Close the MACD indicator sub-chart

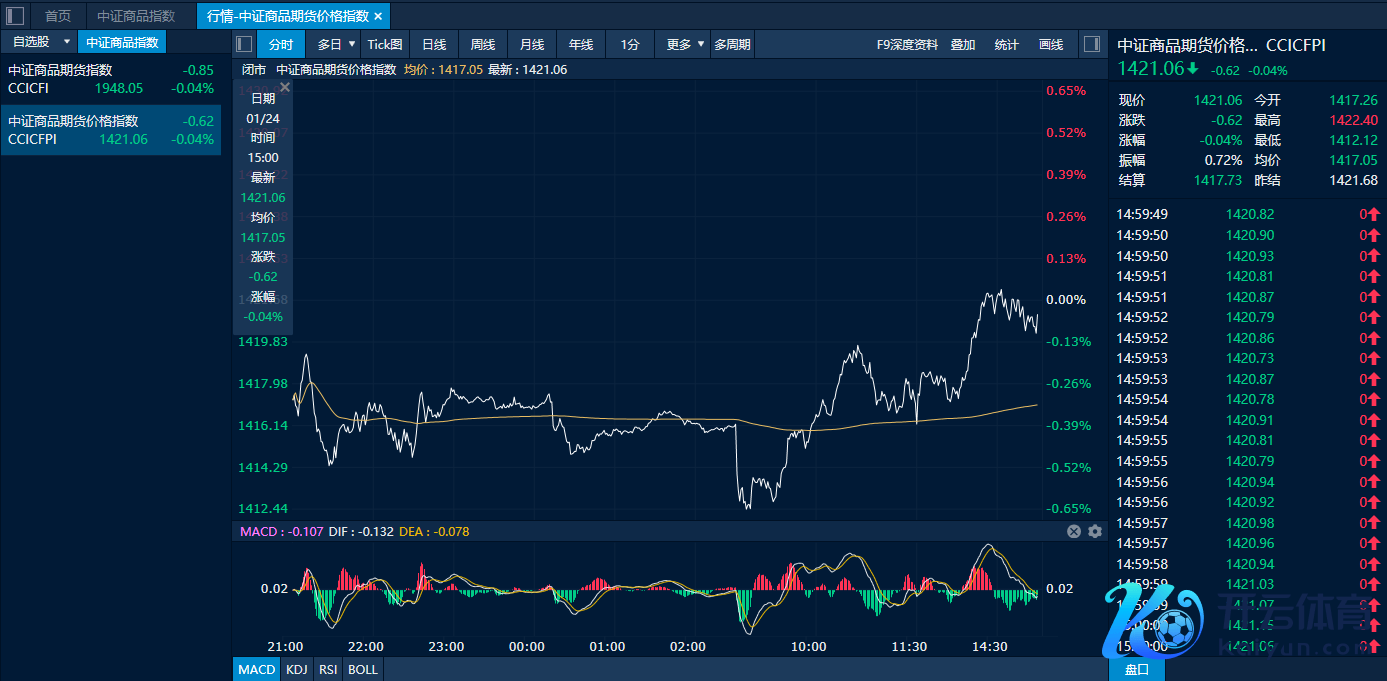(x=1074, y=532)
